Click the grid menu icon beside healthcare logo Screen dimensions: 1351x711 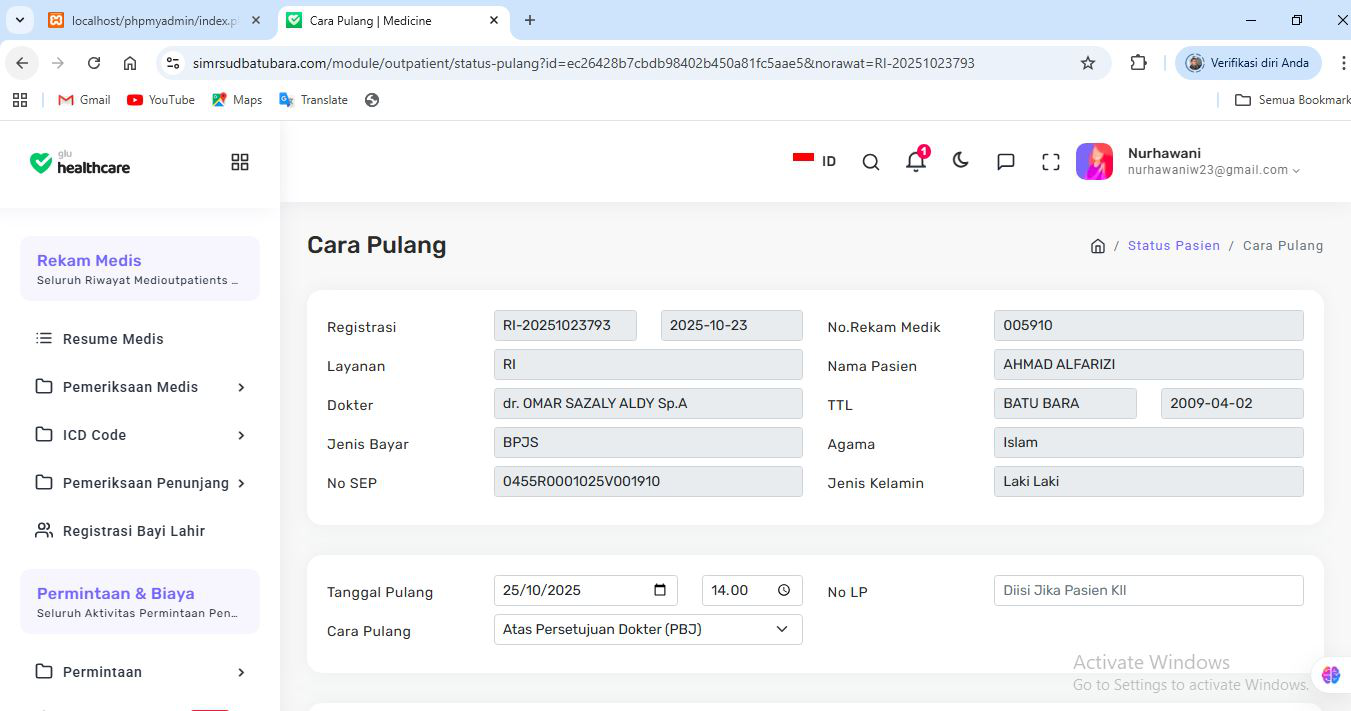(240, 162)
